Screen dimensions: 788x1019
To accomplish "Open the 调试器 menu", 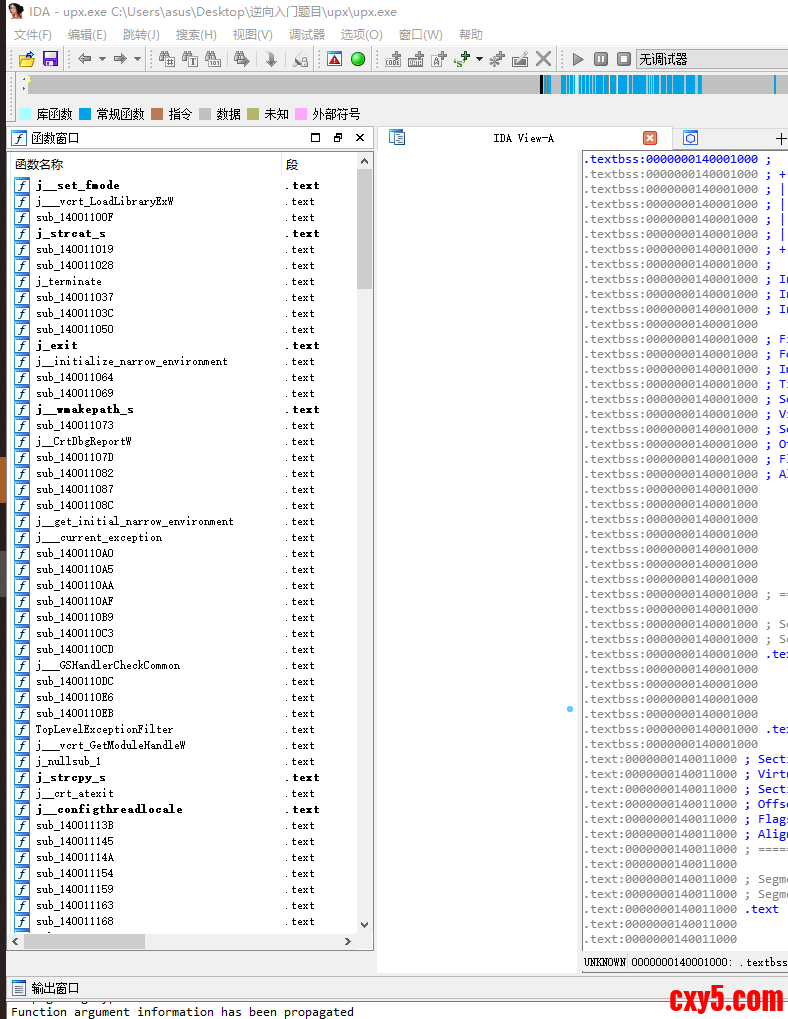I will pyautogui.click(x=307, y=34).
